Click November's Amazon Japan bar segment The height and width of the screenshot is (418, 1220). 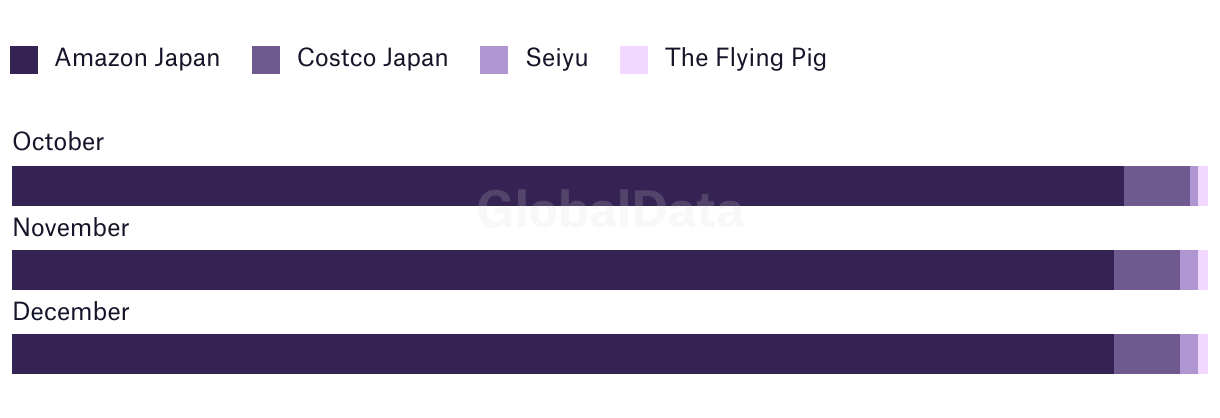click(562, 270)
